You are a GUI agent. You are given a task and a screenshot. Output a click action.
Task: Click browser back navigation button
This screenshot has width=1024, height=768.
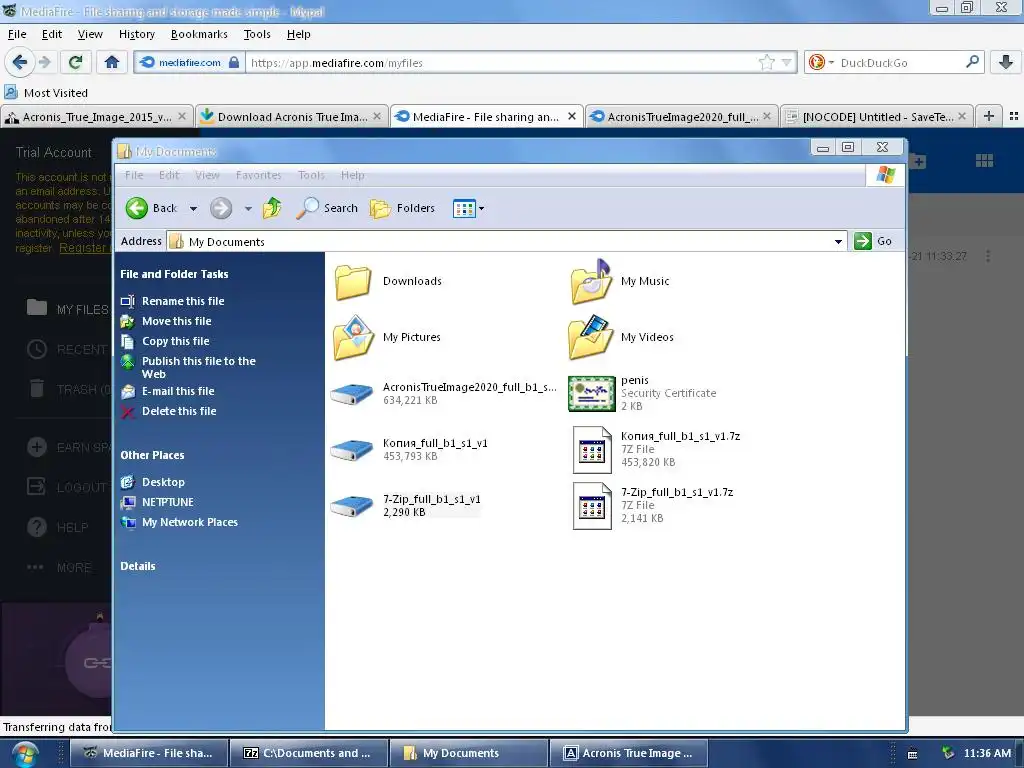tap(19, 62)
